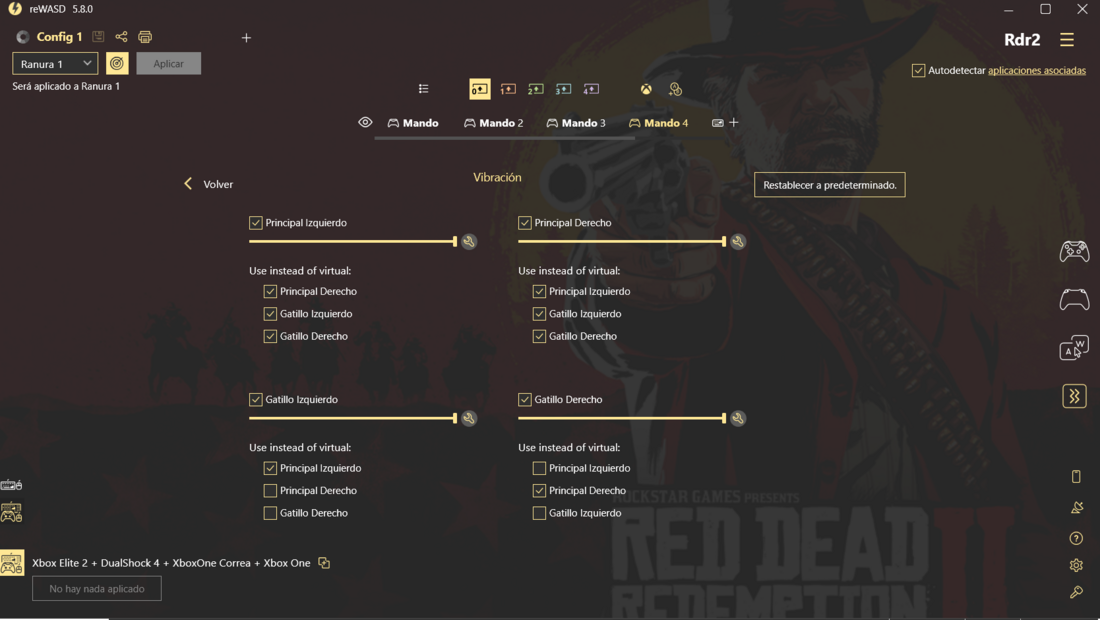Image resolution: width=1100 pixels, height=620 pixels.
Task: Open the help question mark icon
Action: (1076, 538)
